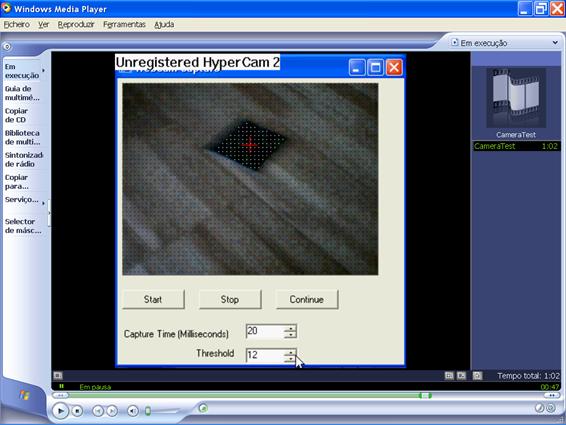Open Sintonizador de rádio
Image resolution: width=566 pixels, height=425 pixels.
[24, 159]
